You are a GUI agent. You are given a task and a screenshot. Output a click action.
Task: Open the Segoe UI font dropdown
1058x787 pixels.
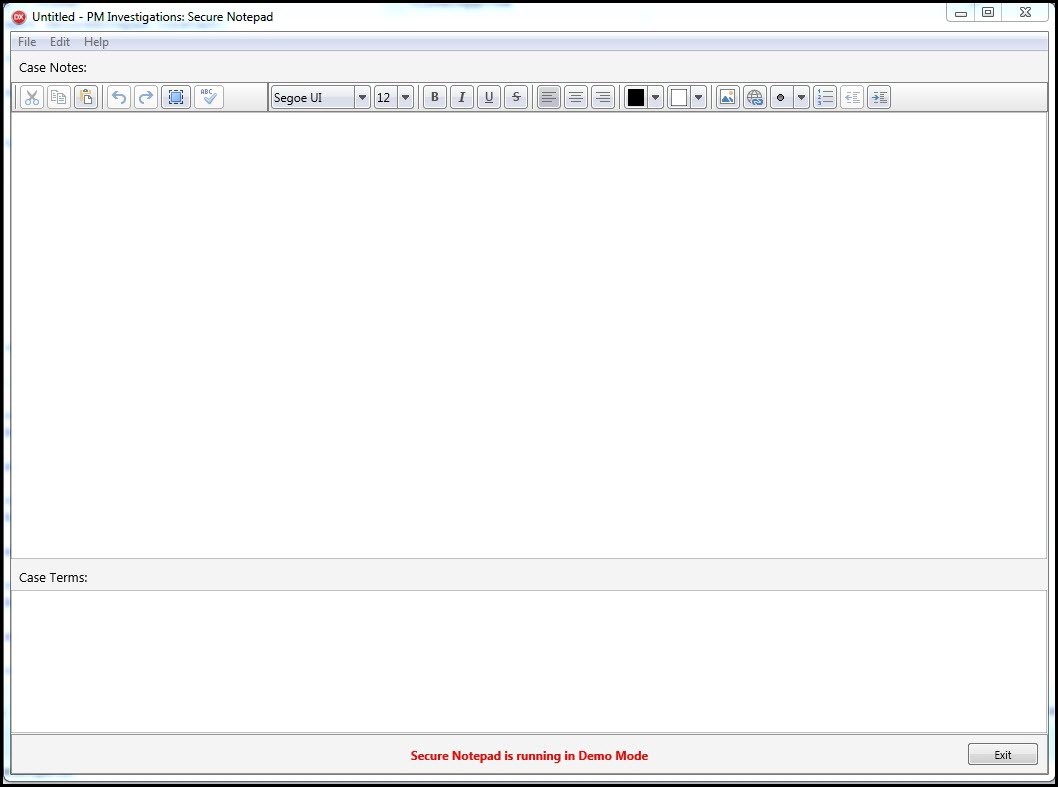tap(362, 97)
